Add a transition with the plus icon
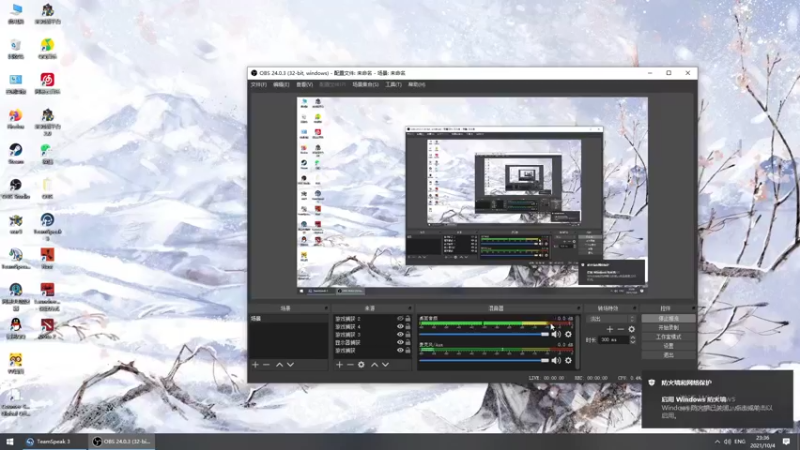This screenshot has width=800, height=450. 610,329
